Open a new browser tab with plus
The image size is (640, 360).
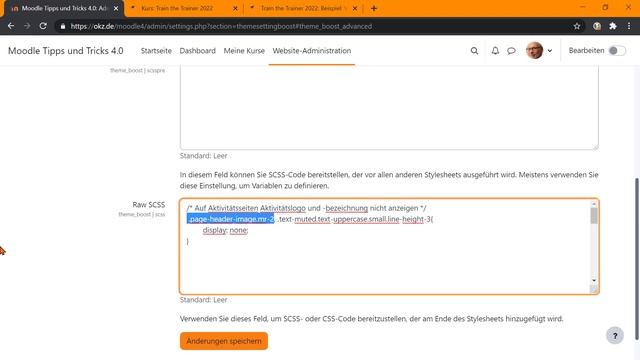tap(373, 8)
